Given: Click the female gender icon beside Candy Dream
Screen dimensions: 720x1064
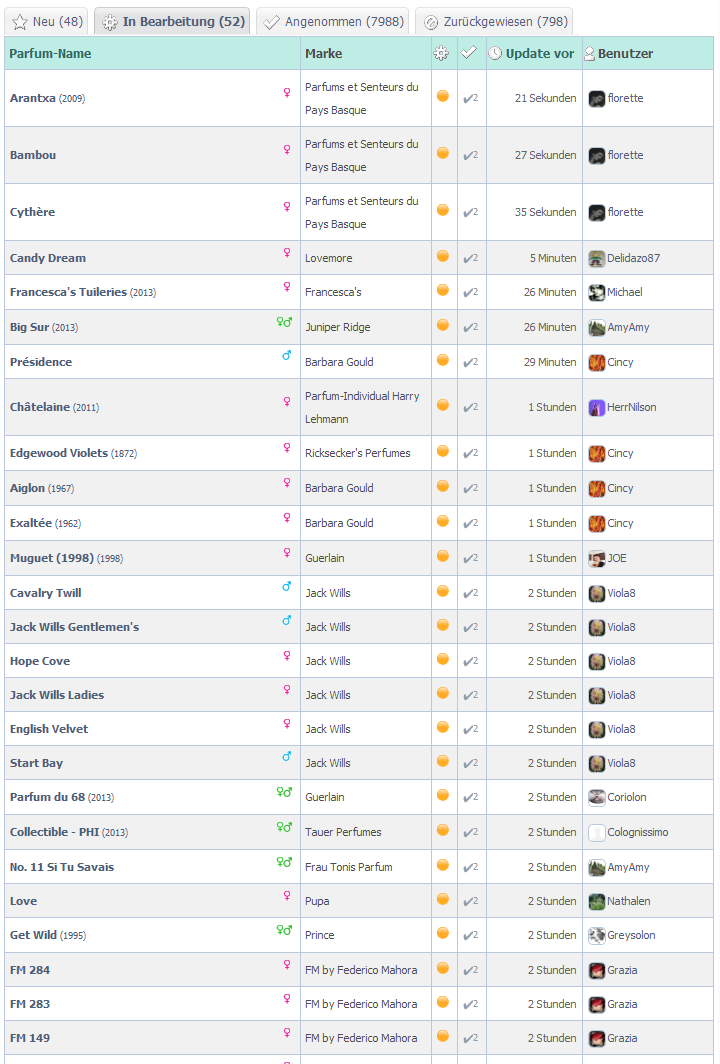Looking at the screenshot, I should 287,253.
